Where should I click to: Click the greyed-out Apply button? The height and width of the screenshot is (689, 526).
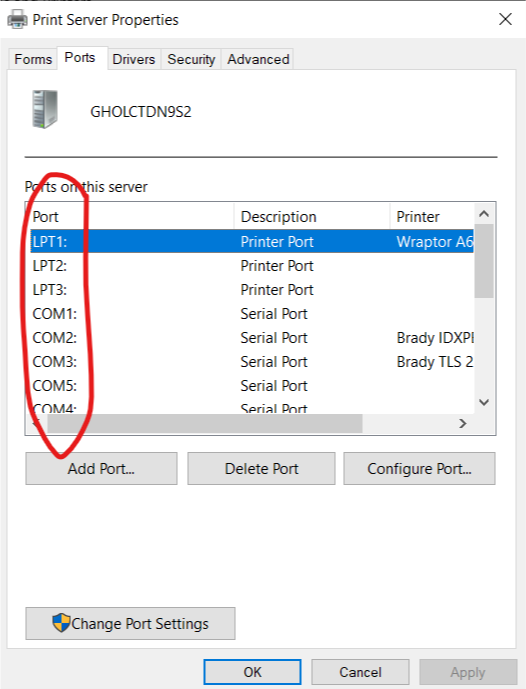point(468,672)
